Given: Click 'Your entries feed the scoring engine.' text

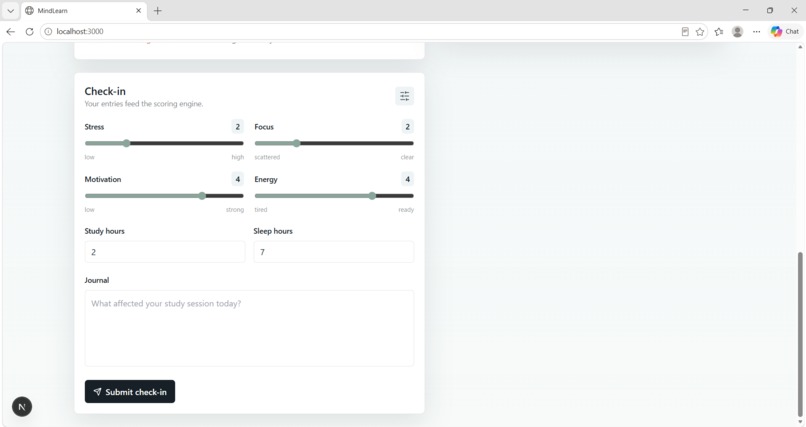Looking at the screenshot, I should [x=144, y=104].
